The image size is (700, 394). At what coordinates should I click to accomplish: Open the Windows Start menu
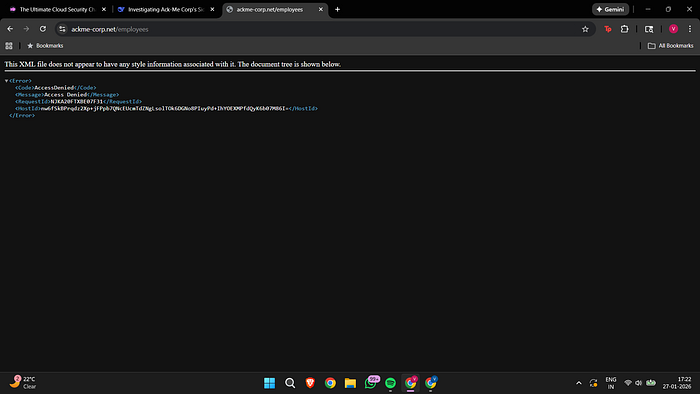click(270, 383)
